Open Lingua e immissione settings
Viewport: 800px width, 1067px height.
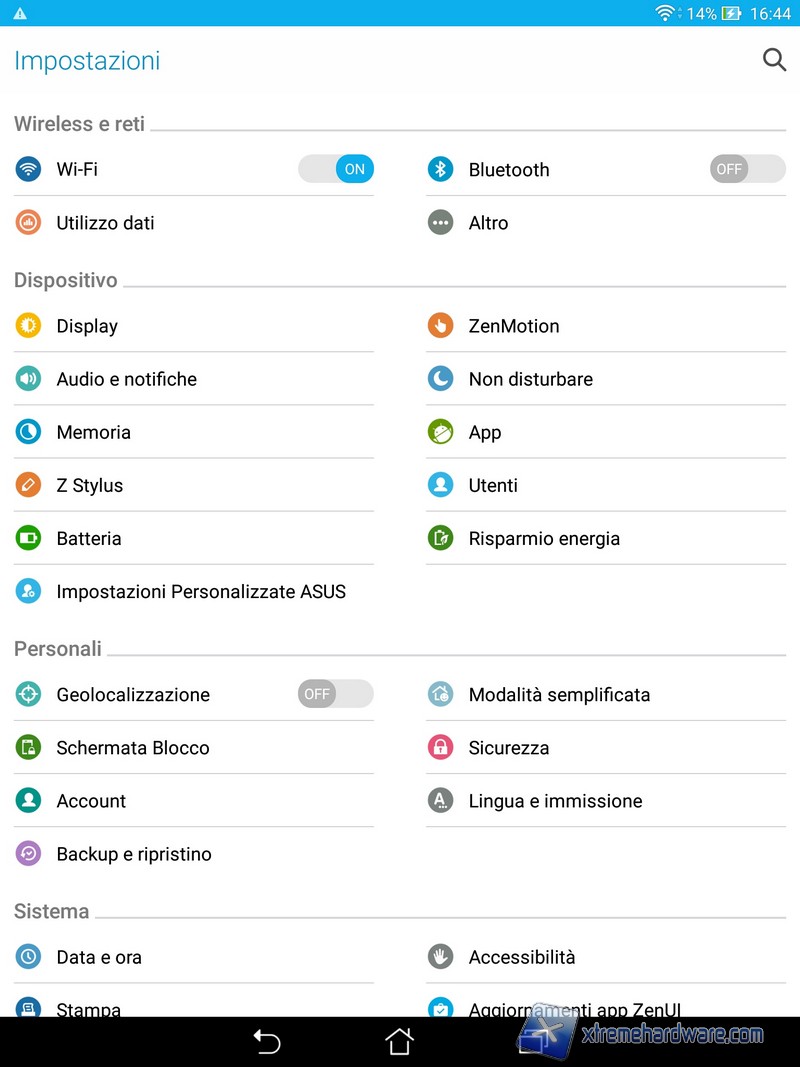[555, 801]
